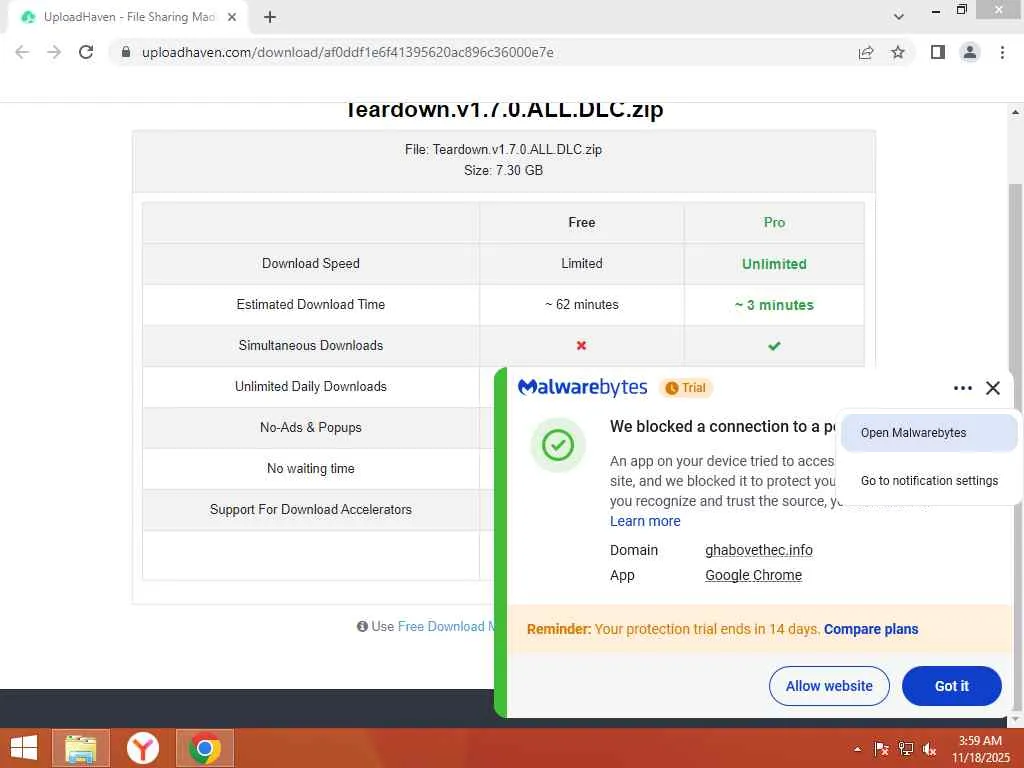Click the '~ 62 minutes' cell
This screenshot has height=768, width=1024.
coord(582,304)
